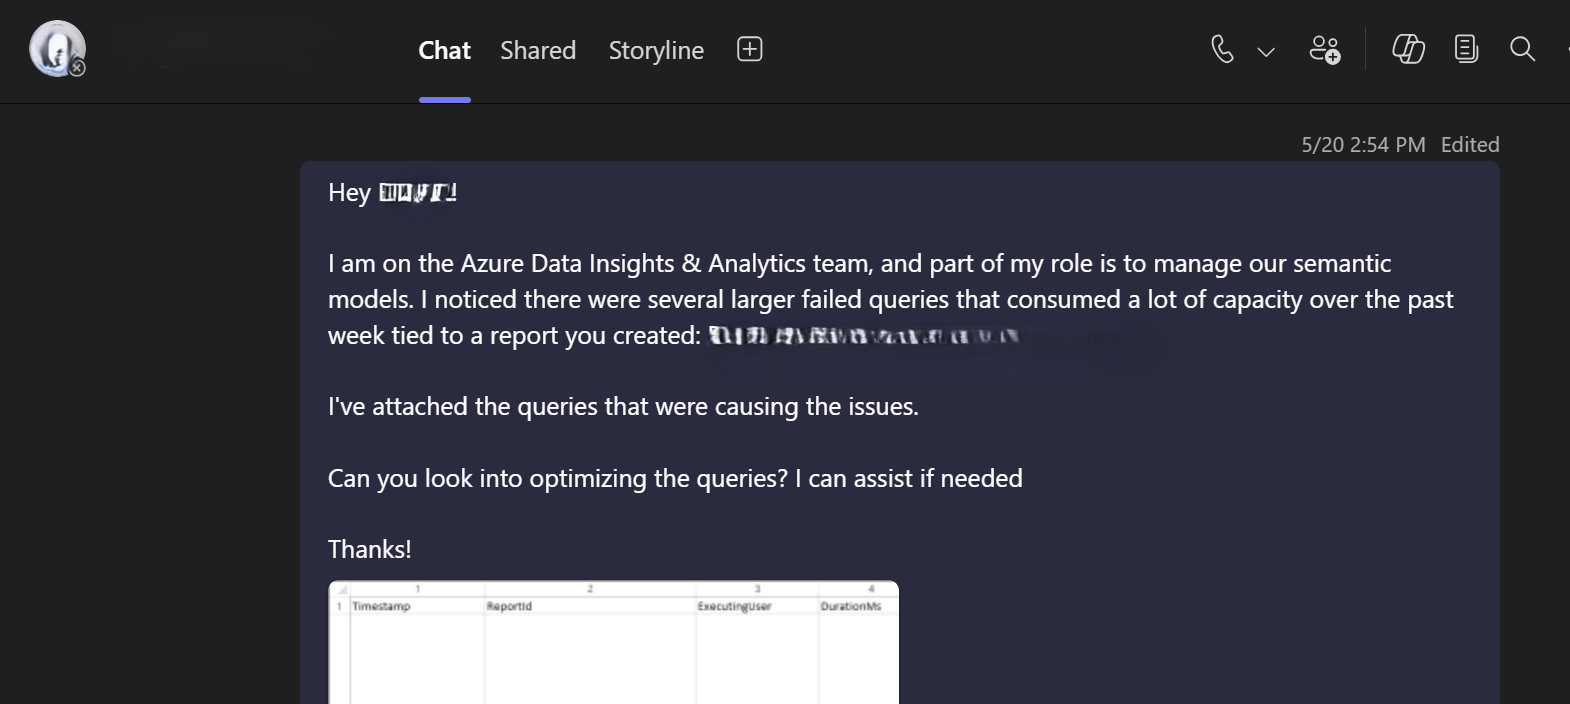
Task: Click the search magnifier icon
Action: click(x=1522, y=49)
